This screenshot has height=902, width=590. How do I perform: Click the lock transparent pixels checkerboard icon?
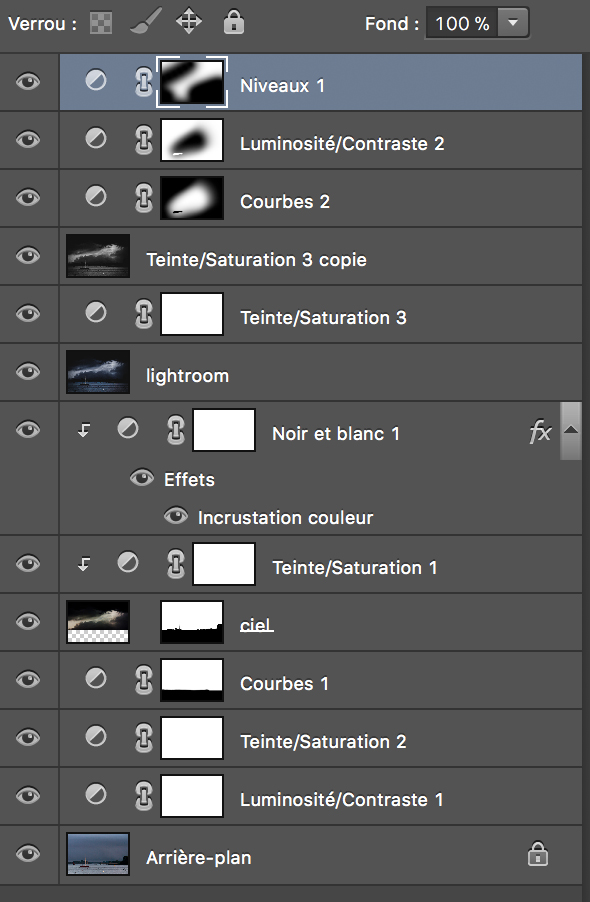101,24
